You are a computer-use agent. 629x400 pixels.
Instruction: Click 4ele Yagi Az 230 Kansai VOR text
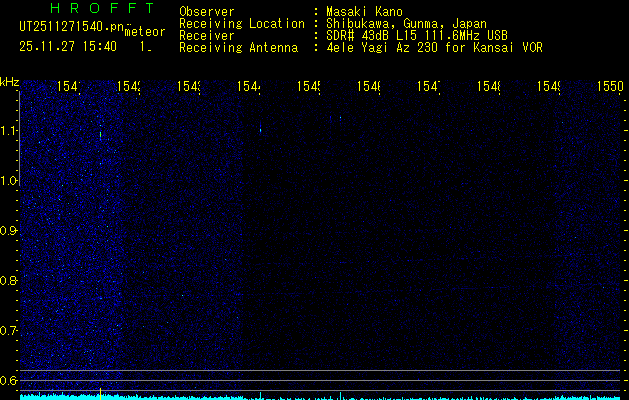click(434, 48)
